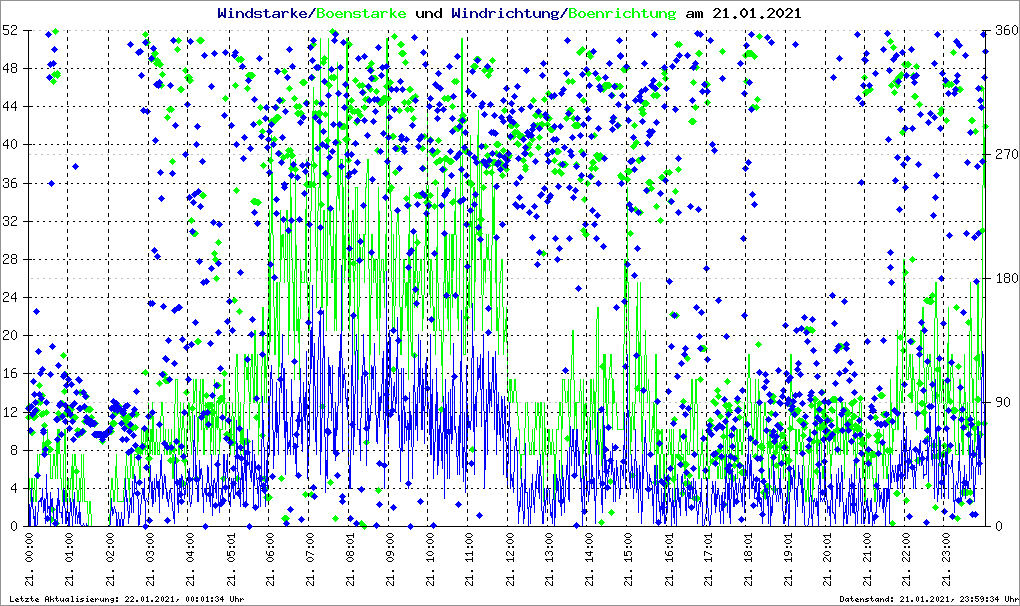This screenshot has width=1020, height=606.
Task: Click the 00:00 time axis label
Action: point(29,559)
